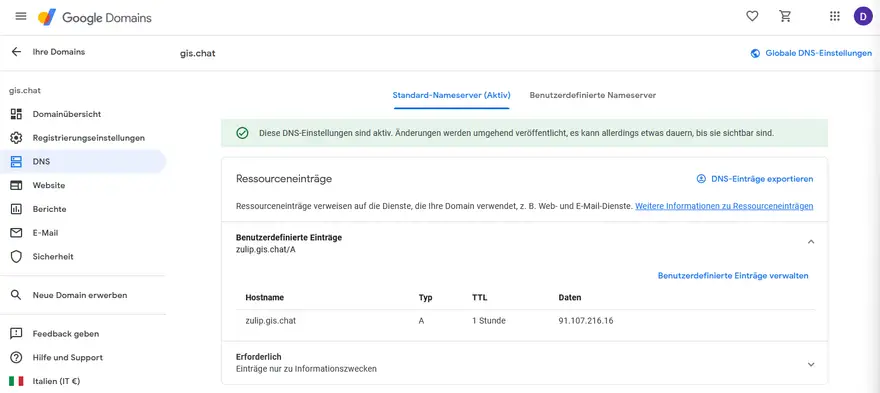Click gis.chat domain title in header
This screenshot has height=393, width=880.
198,53
